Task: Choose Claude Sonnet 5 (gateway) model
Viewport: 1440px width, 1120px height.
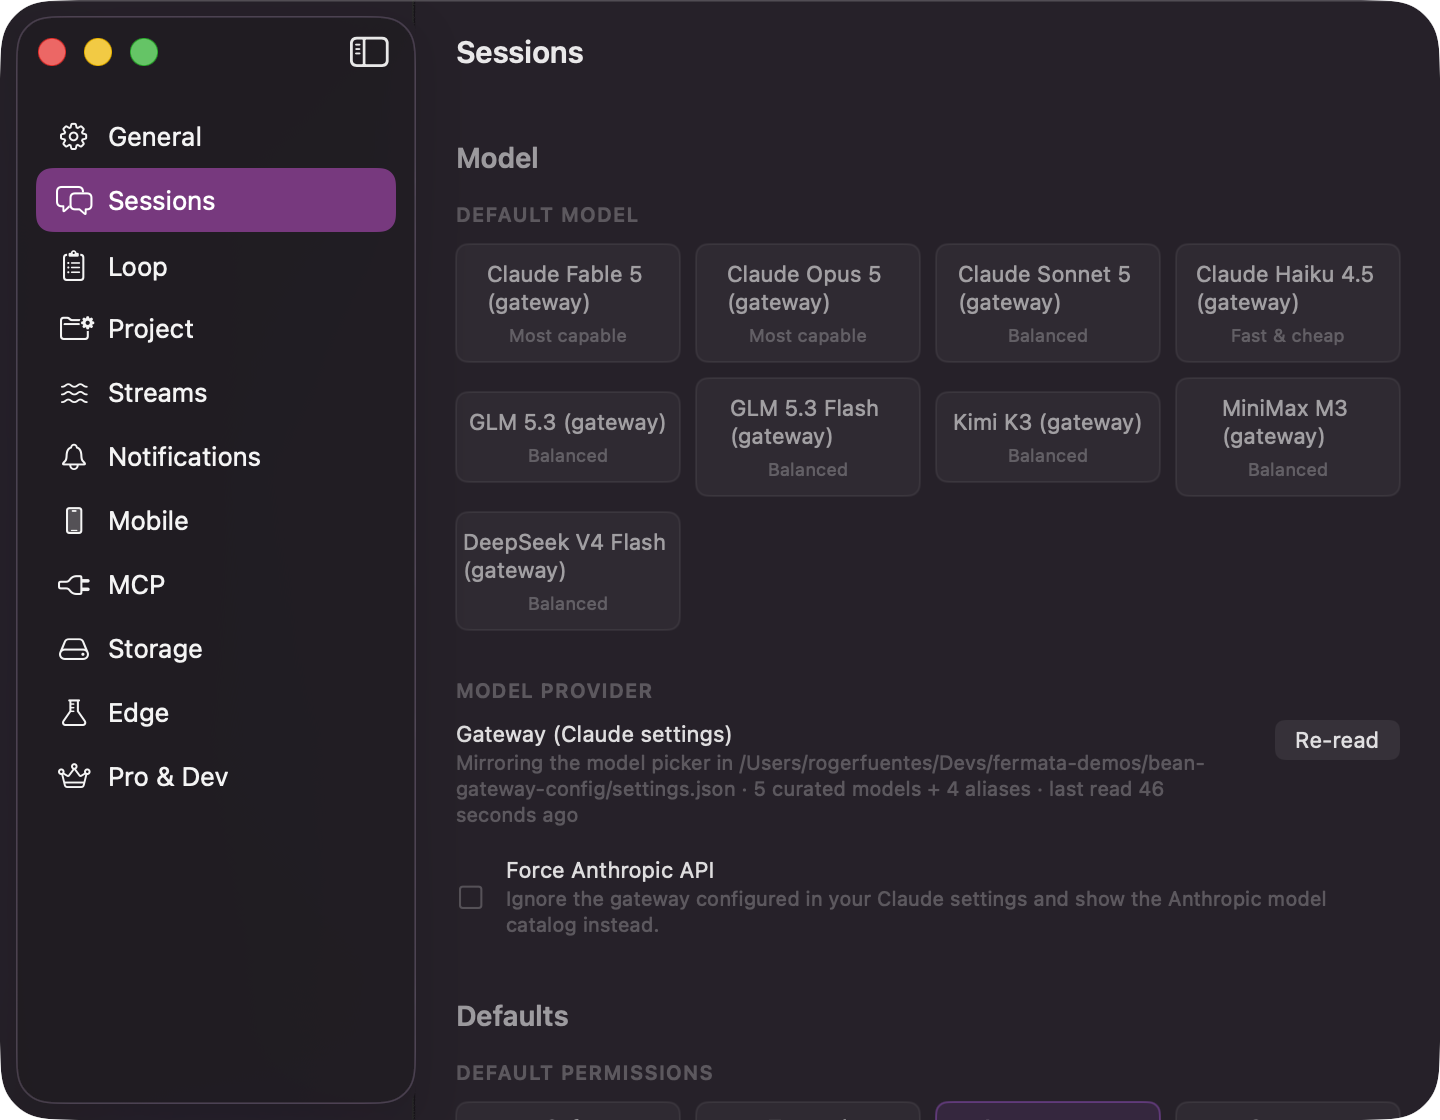Action: (1048, 303)
